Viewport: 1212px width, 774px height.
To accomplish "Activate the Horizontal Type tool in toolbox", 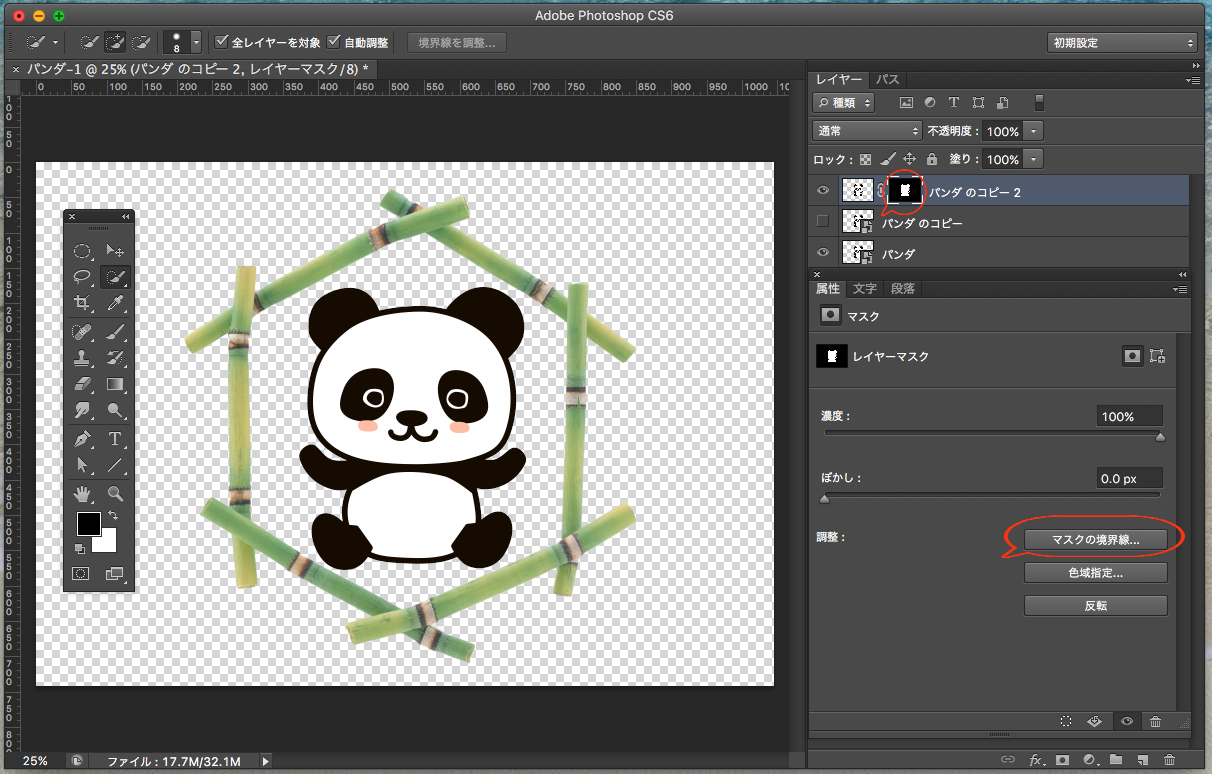I will point(116,439).
